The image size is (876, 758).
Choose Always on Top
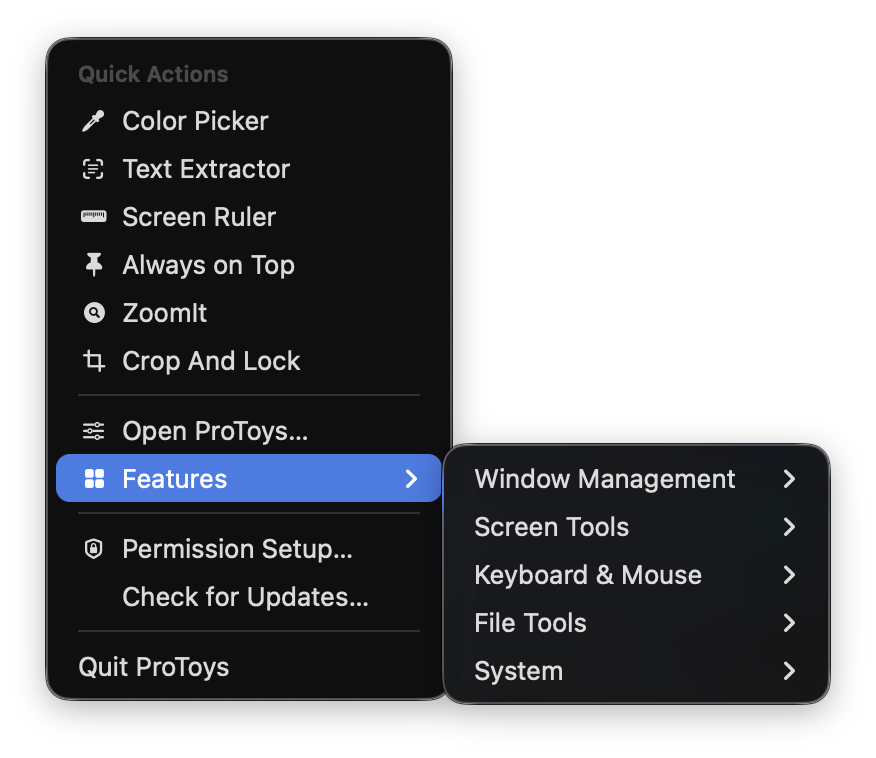pyautogui.click(x=249, y=265)
